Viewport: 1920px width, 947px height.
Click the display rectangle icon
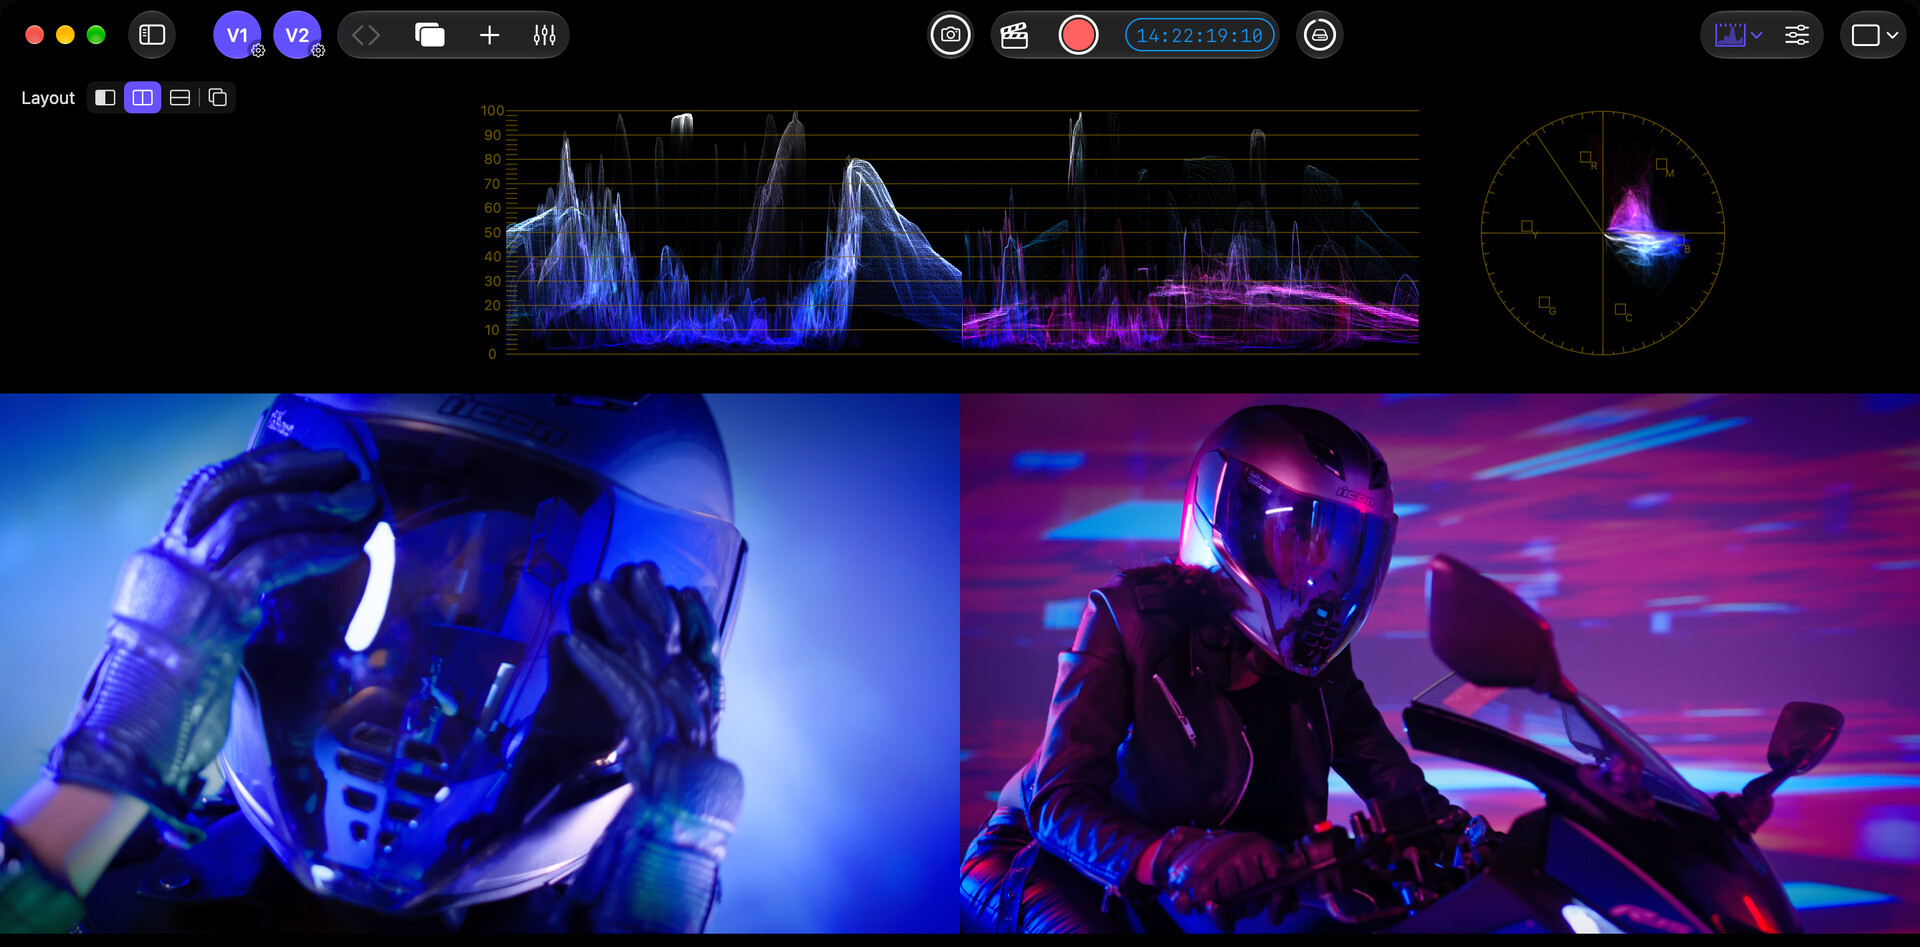point(1865,35)
